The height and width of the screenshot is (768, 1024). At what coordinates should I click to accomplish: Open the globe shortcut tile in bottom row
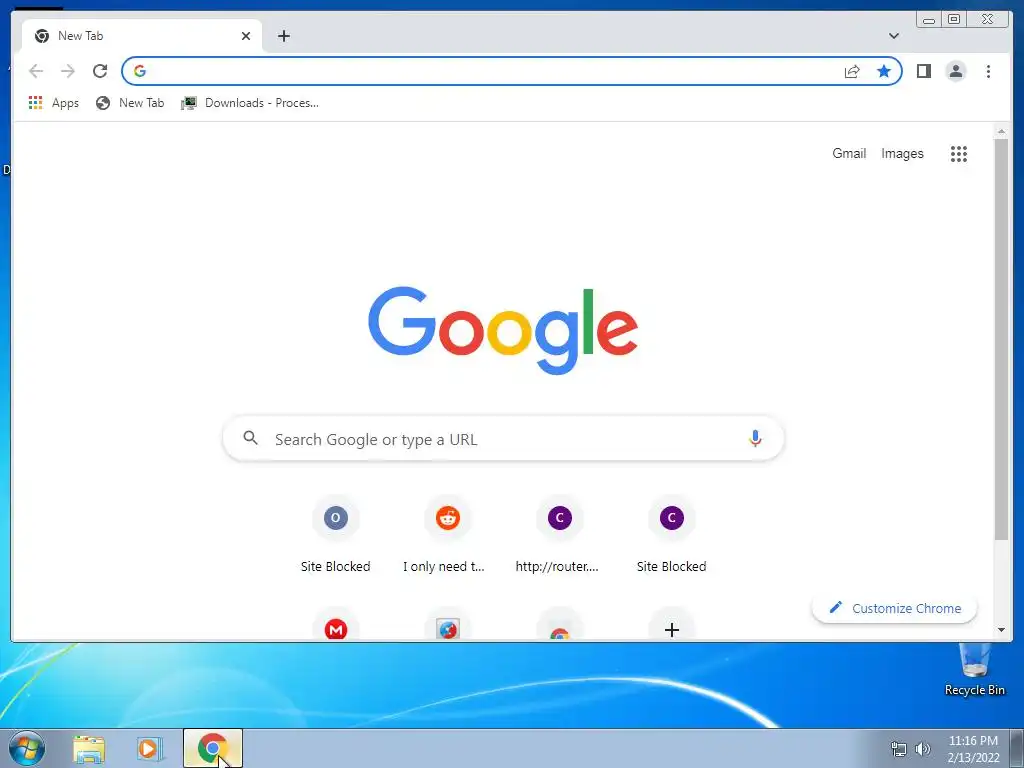448,628
